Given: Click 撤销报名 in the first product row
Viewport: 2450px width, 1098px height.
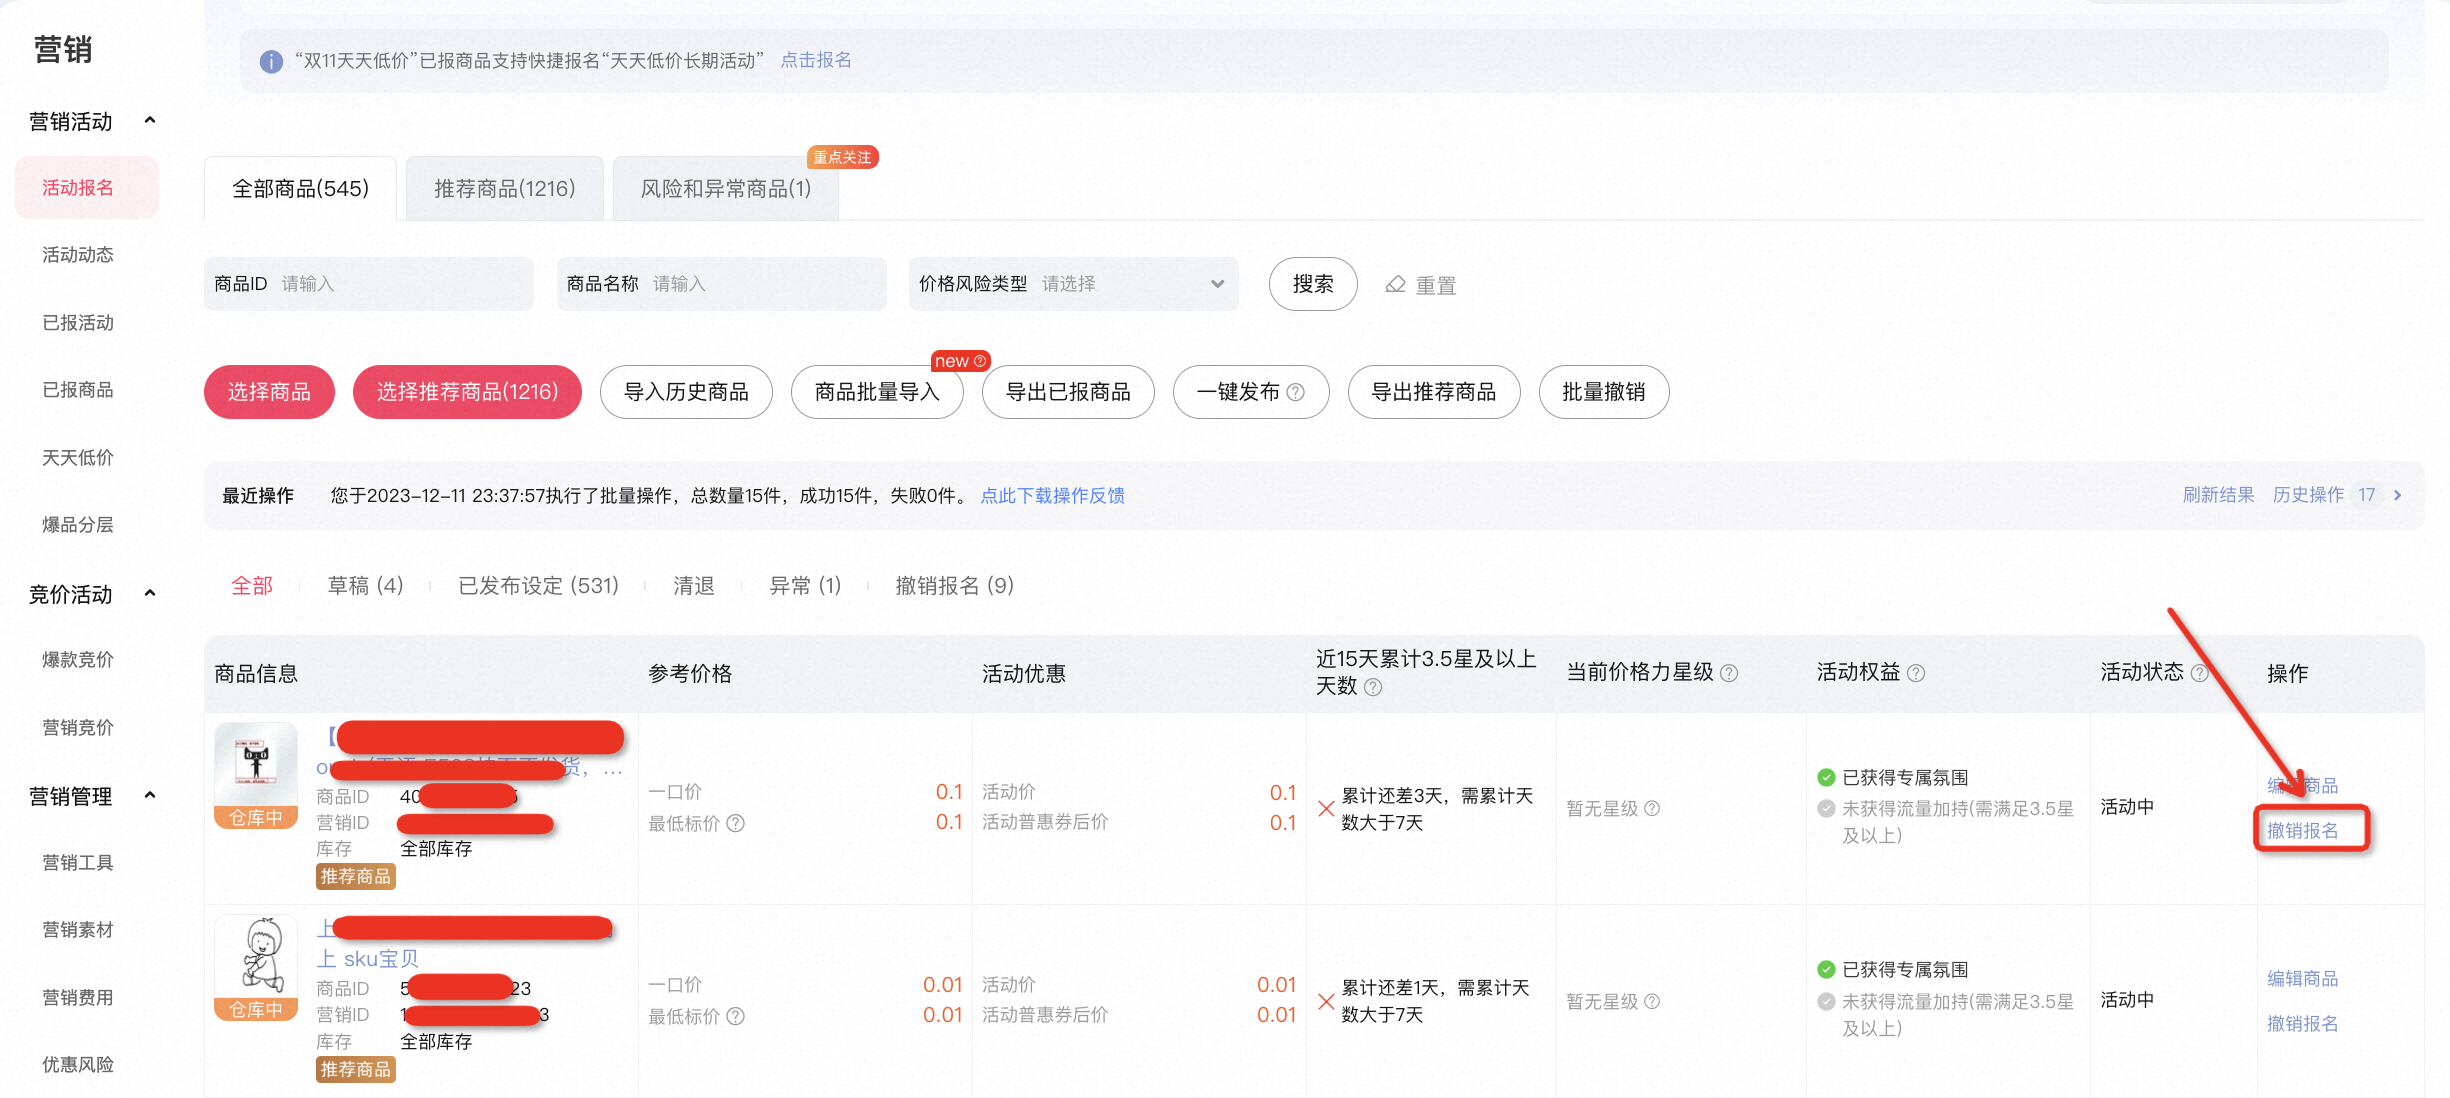Looking at the screenshot, I should tap(2303, 830).
